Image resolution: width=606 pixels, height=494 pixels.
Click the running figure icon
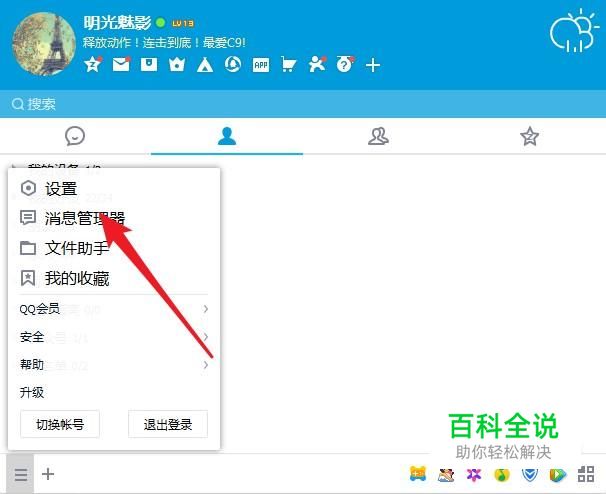(x=317, y=64)
